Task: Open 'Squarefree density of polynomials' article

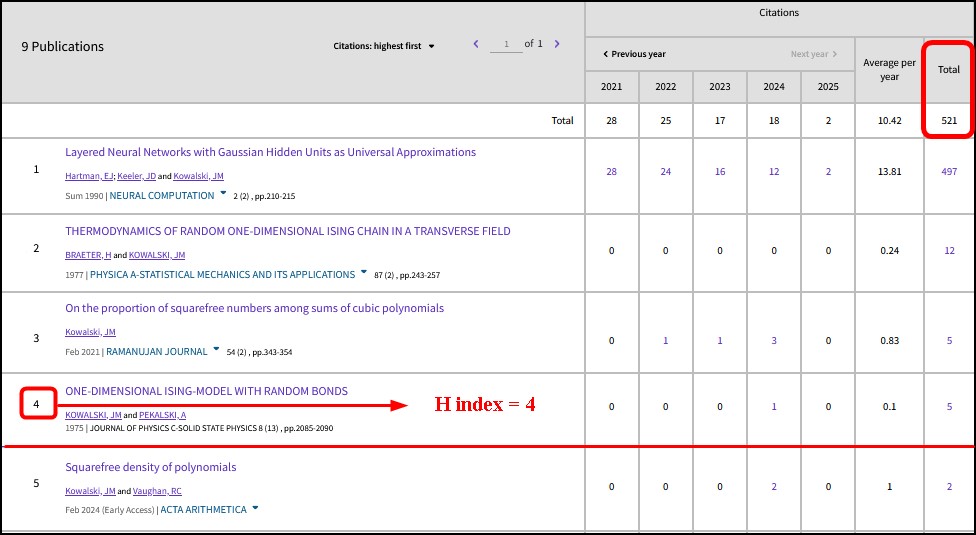Action: (150, 467)
